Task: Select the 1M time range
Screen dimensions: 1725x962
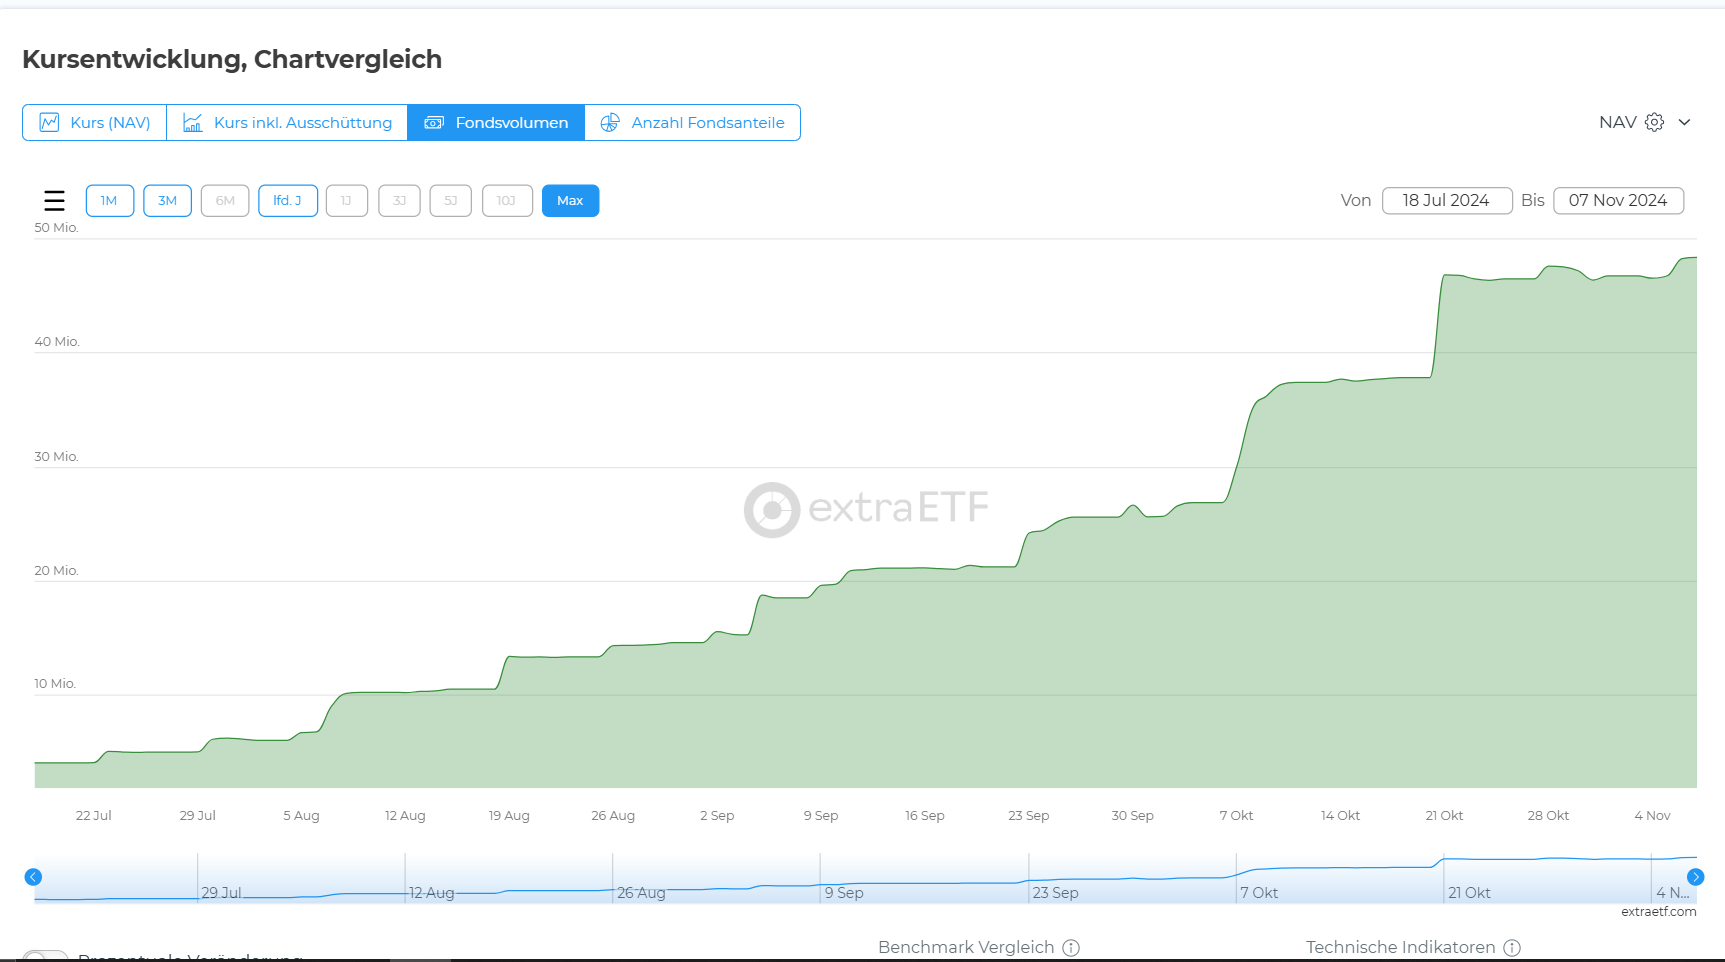Action: tap(109, 201)
